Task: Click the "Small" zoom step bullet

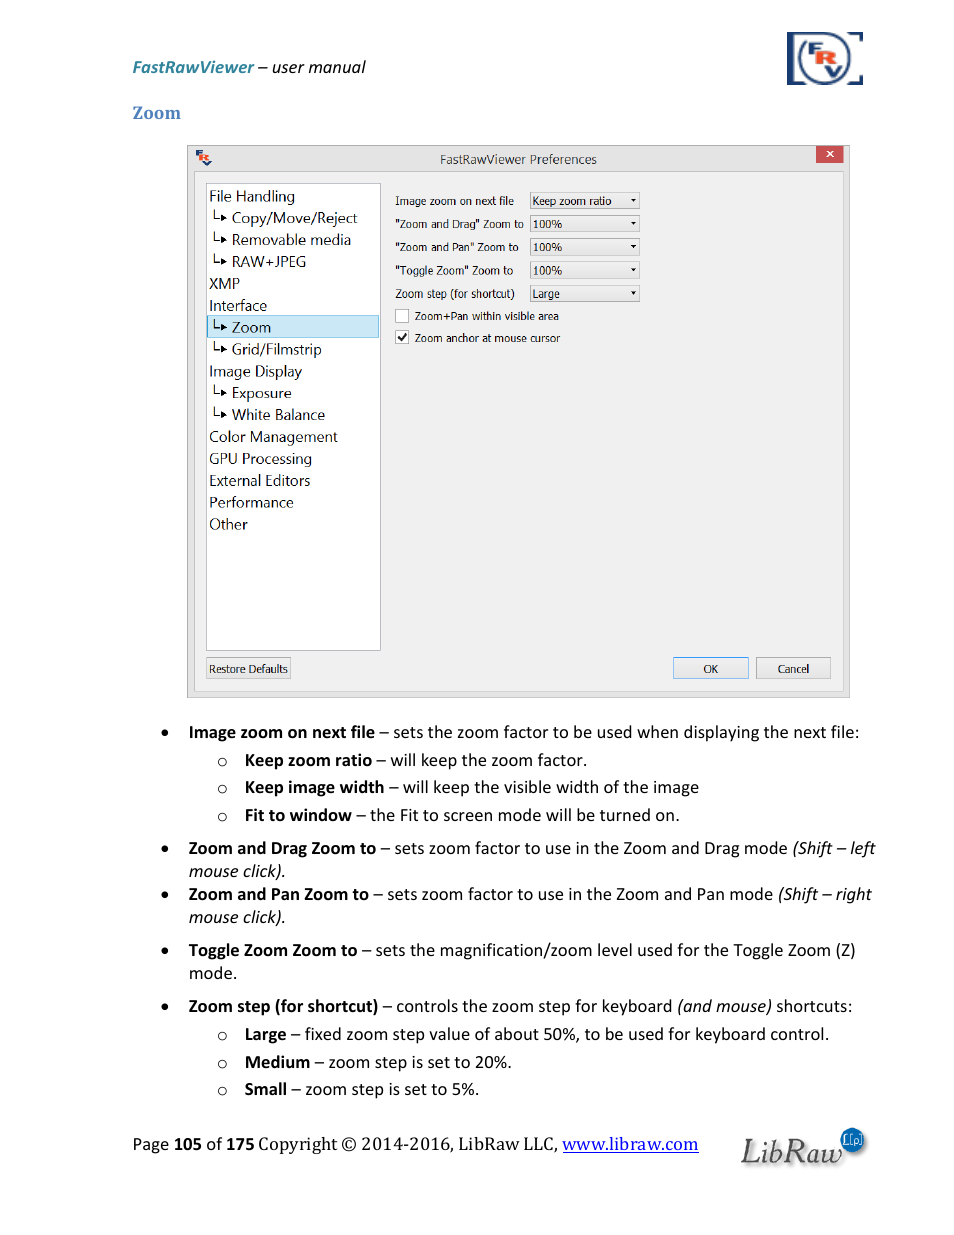Action: click(x=265, y=1090)
